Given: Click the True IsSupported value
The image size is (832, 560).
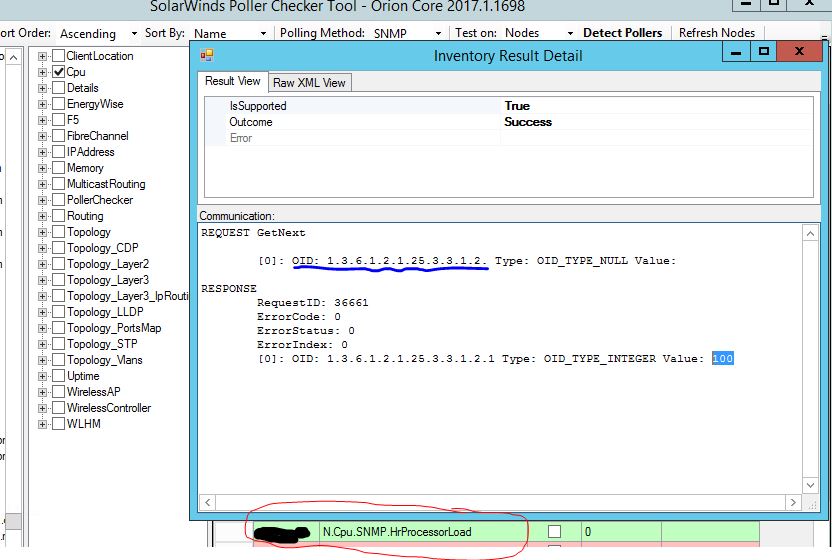Looking at the screenshot, I should 517,106.
